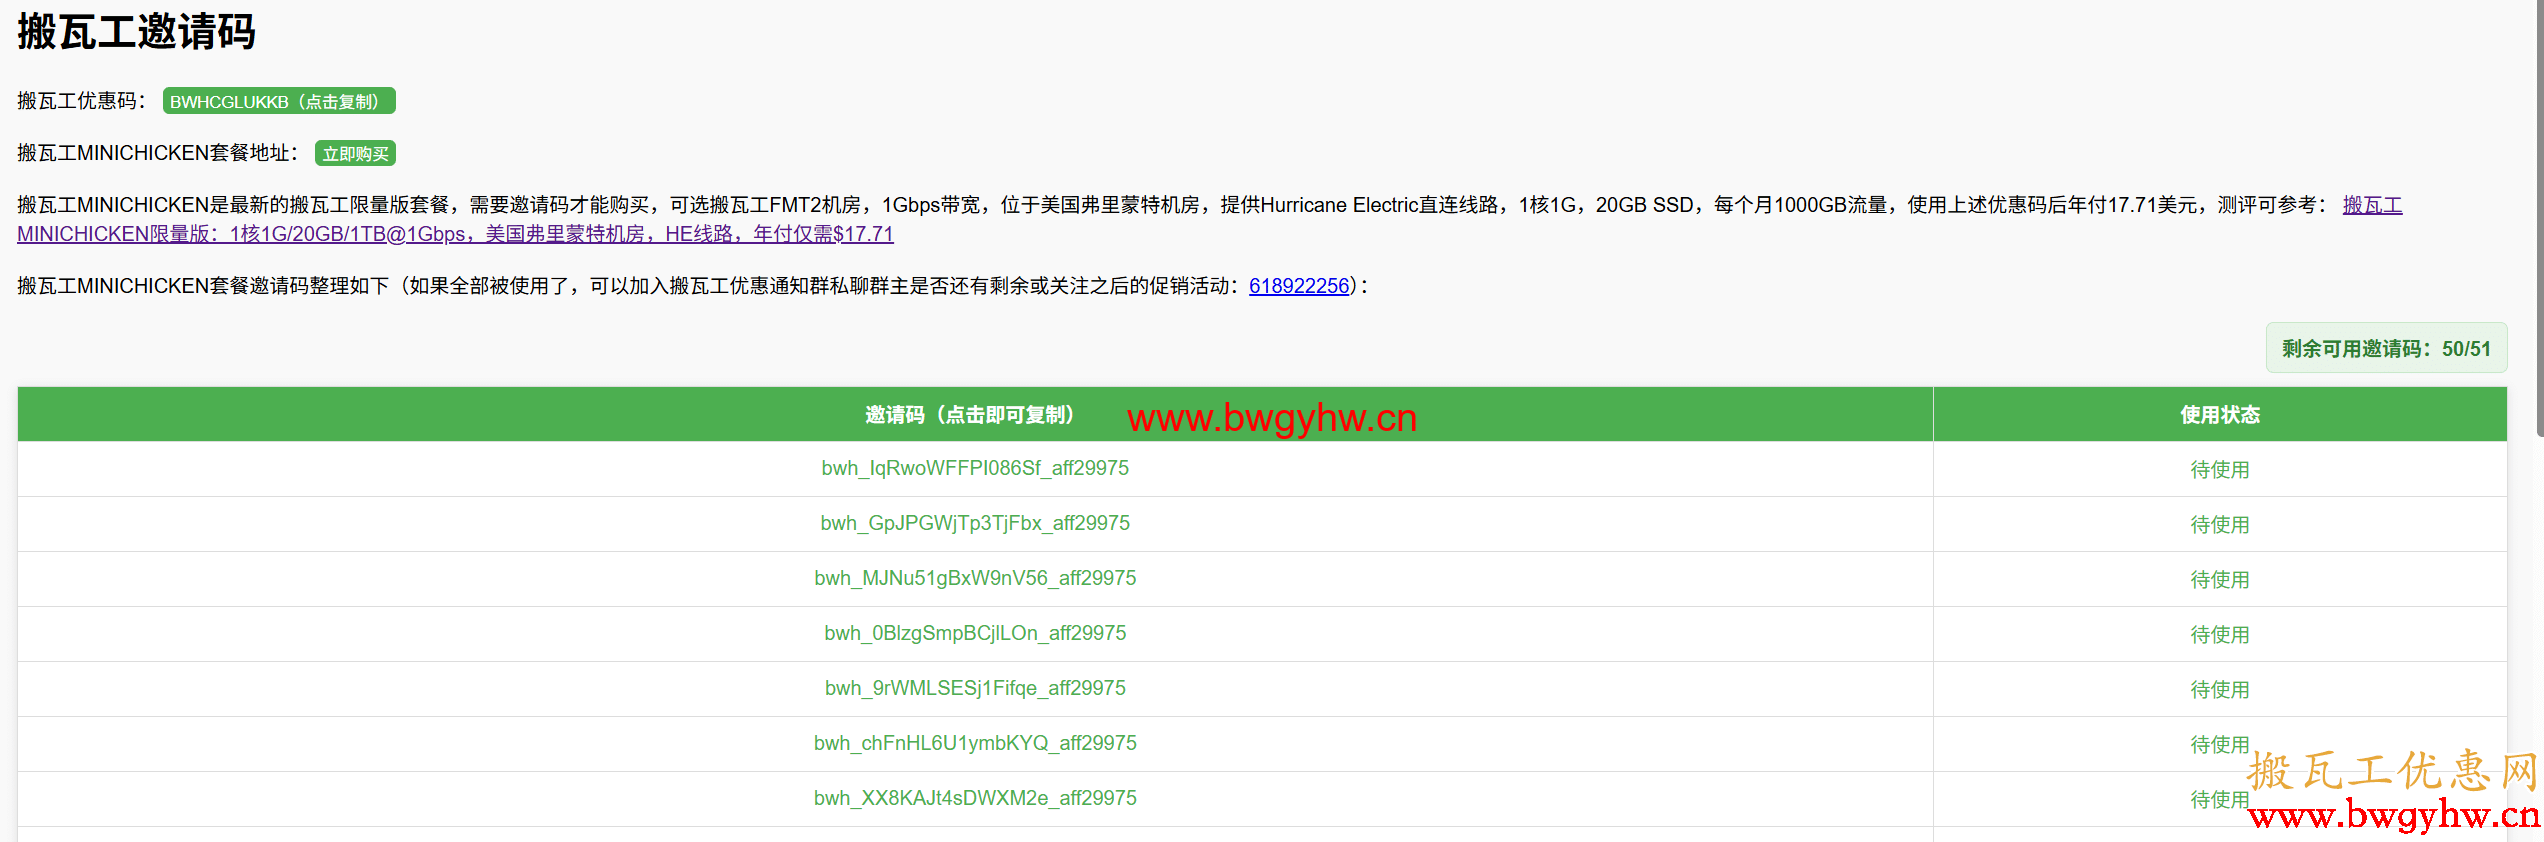Click 待使用 status for bwh_MJNu51gBxW9nV56 row

click(x=2220, y=579)
